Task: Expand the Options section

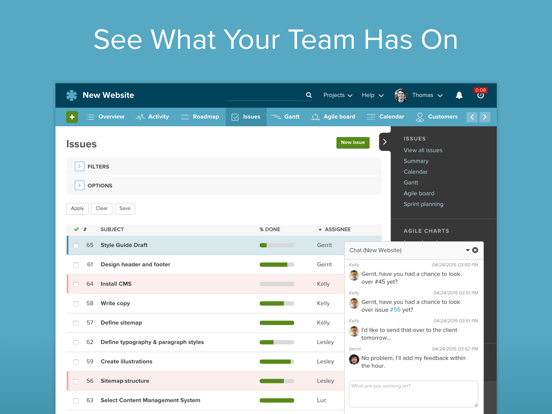Action: click(x=80, y=185)
